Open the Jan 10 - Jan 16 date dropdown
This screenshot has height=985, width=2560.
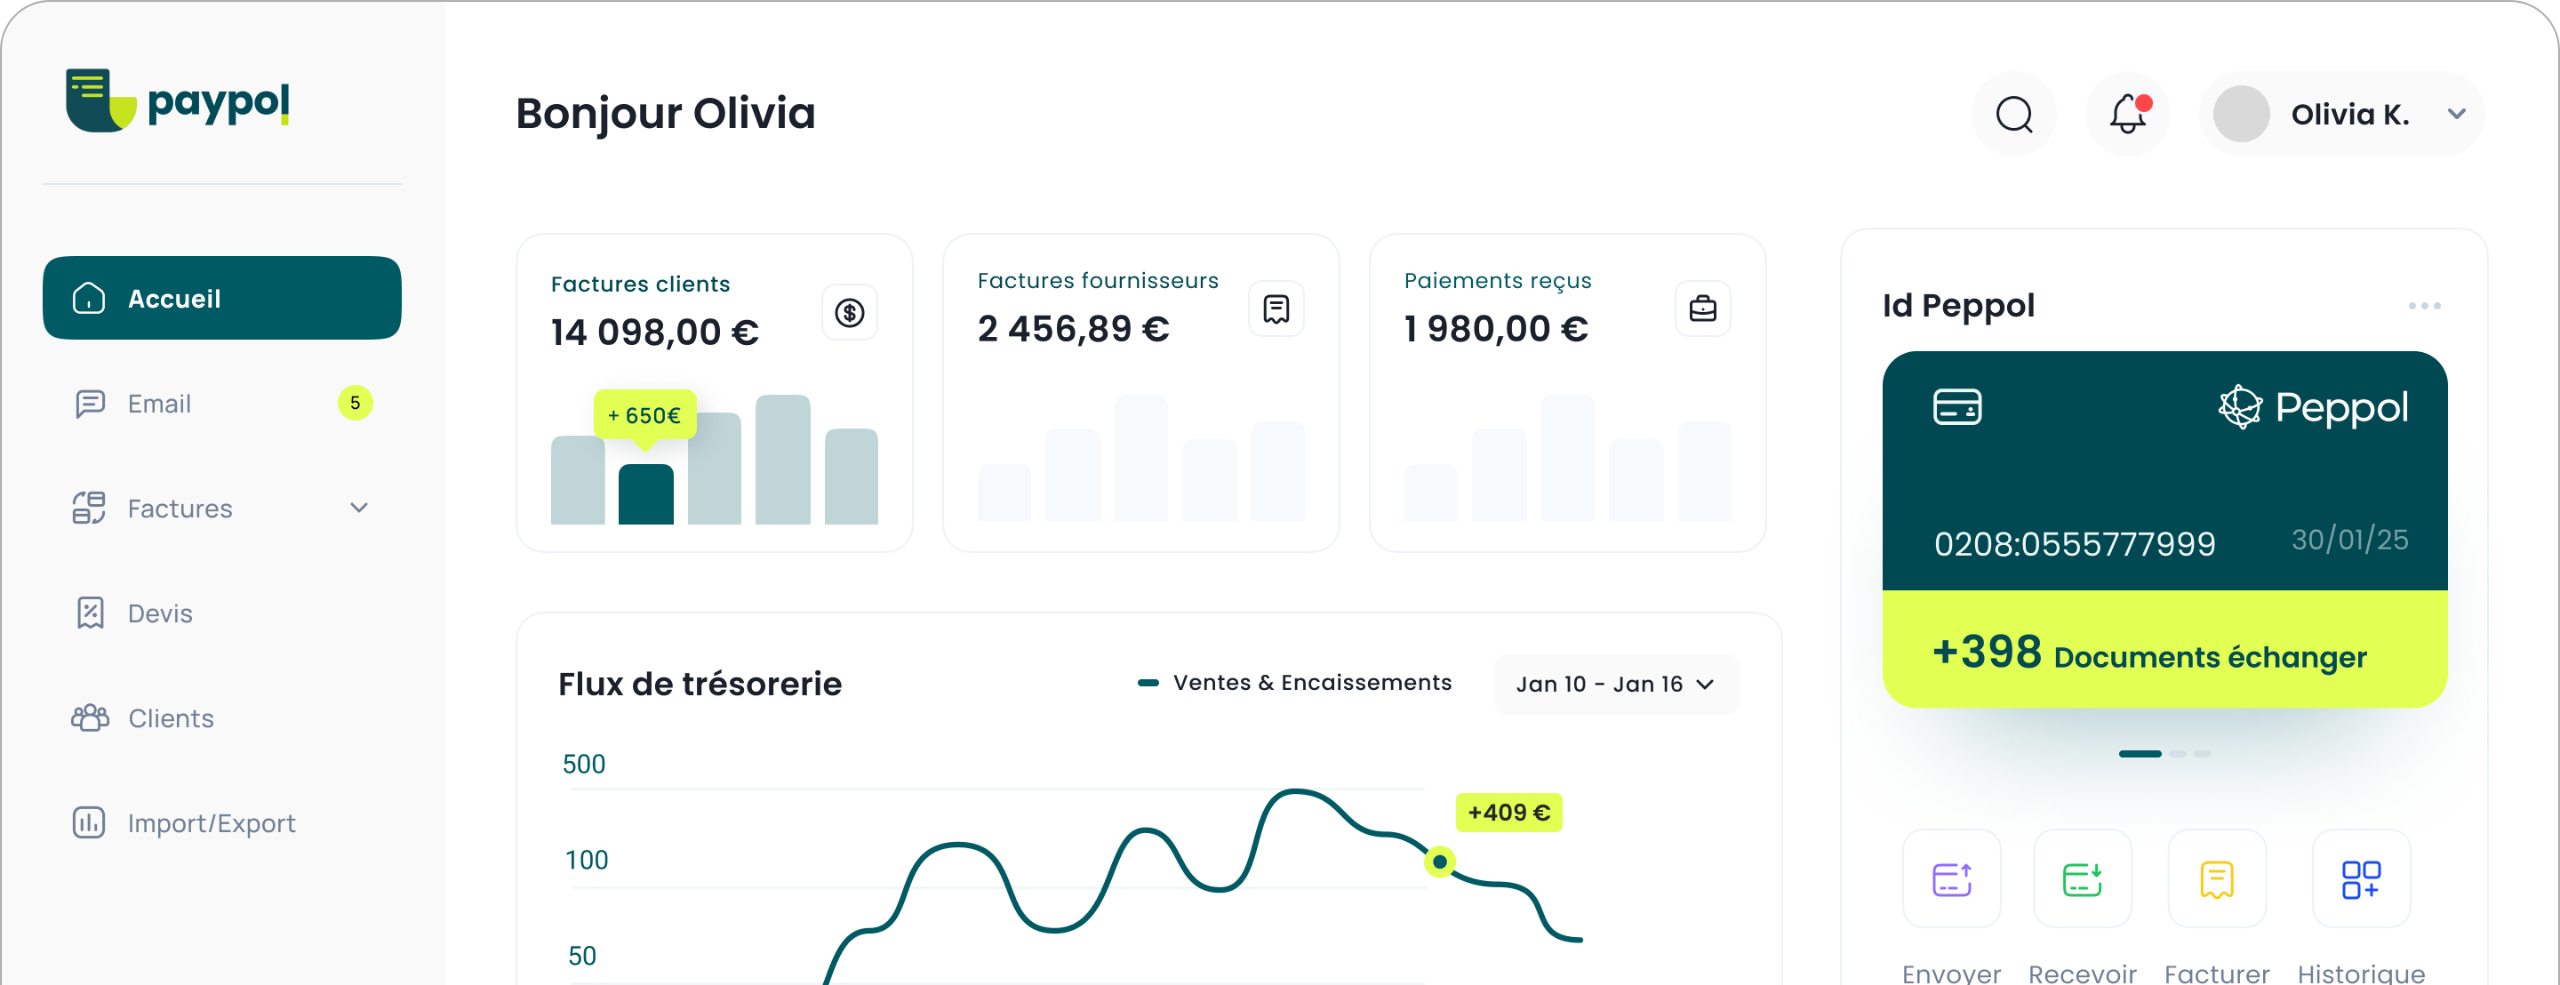tap(1615, 684)
